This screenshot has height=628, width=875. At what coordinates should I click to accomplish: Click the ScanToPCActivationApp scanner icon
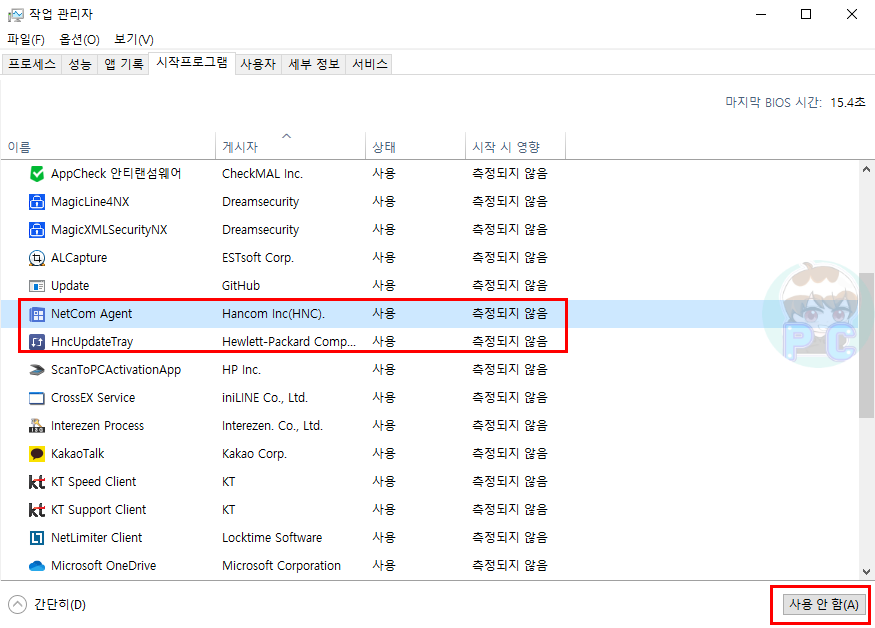pos(37,370)
